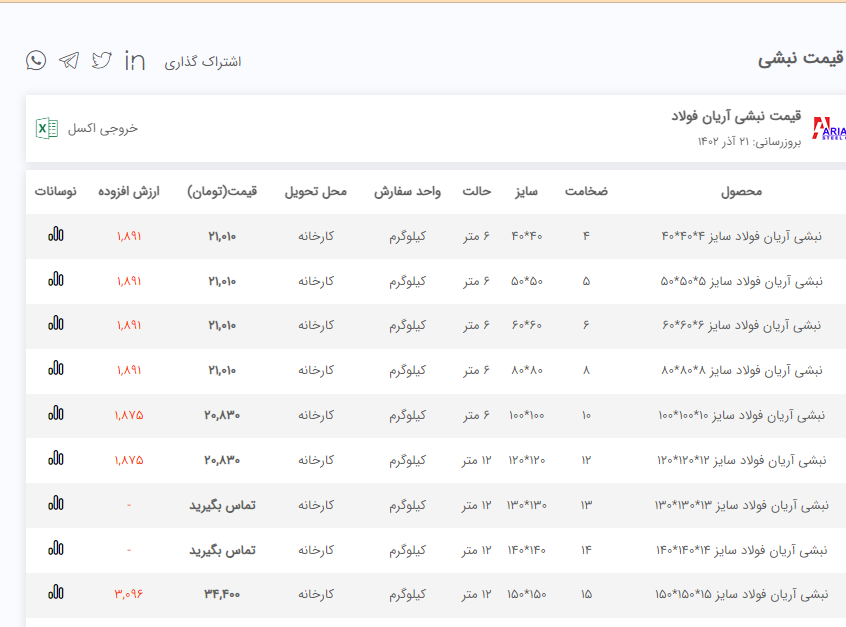Show fluctuations chart for 80*80*8 row

55,368
